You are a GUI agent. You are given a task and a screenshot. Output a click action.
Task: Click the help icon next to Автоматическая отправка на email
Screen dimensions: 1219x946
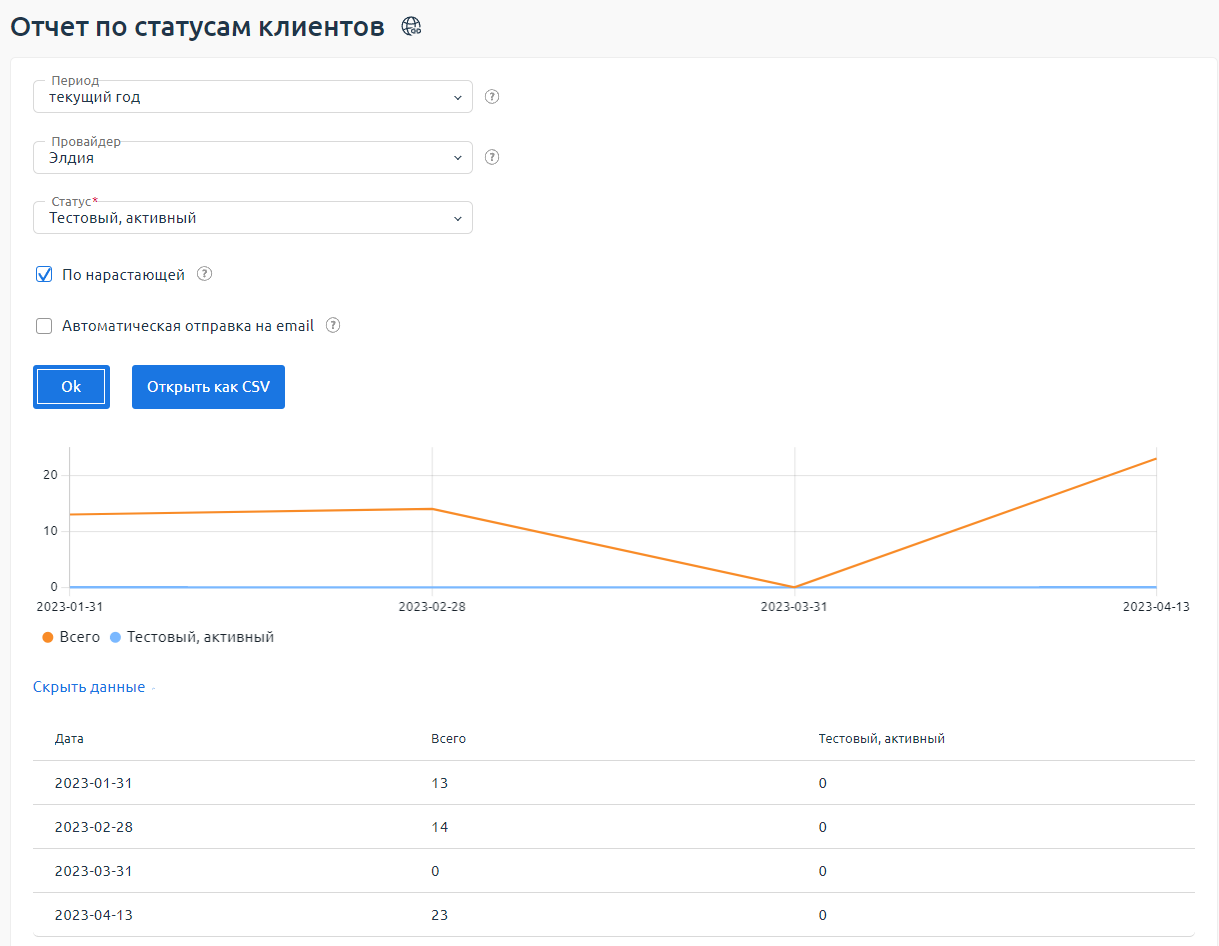(x=333, y=325)
